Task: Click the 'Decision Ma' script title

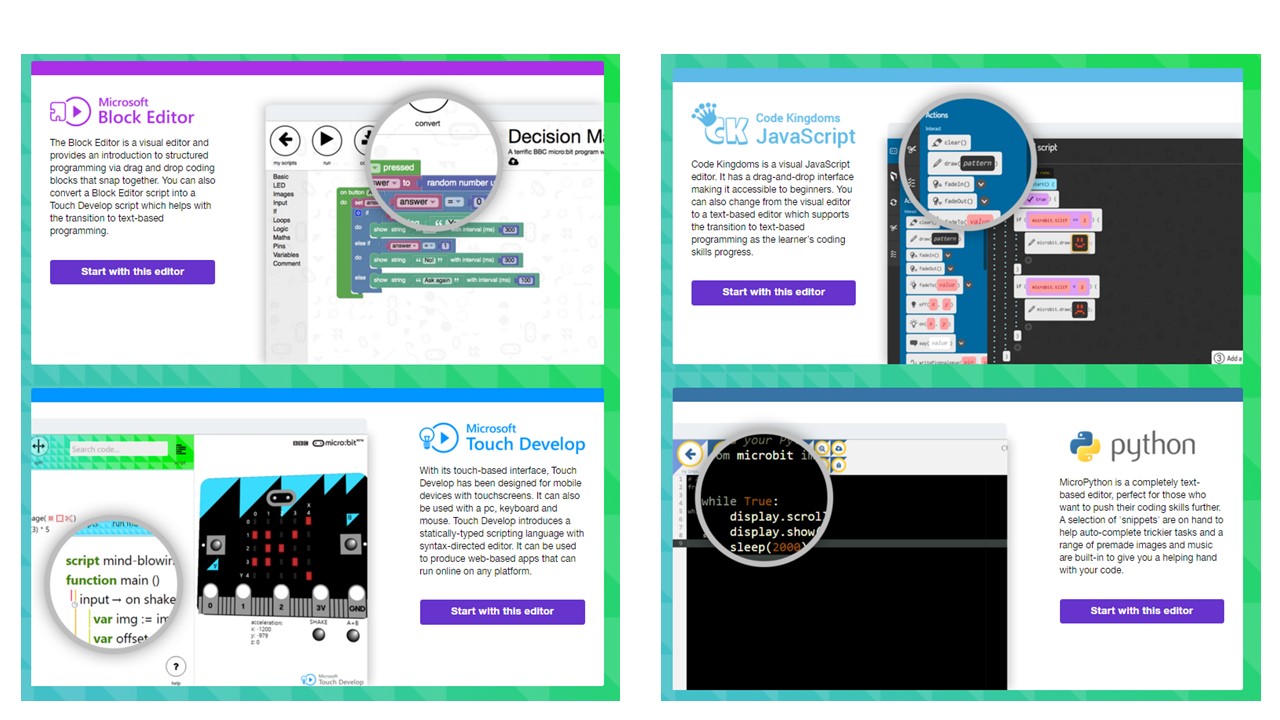Action: 556,137
